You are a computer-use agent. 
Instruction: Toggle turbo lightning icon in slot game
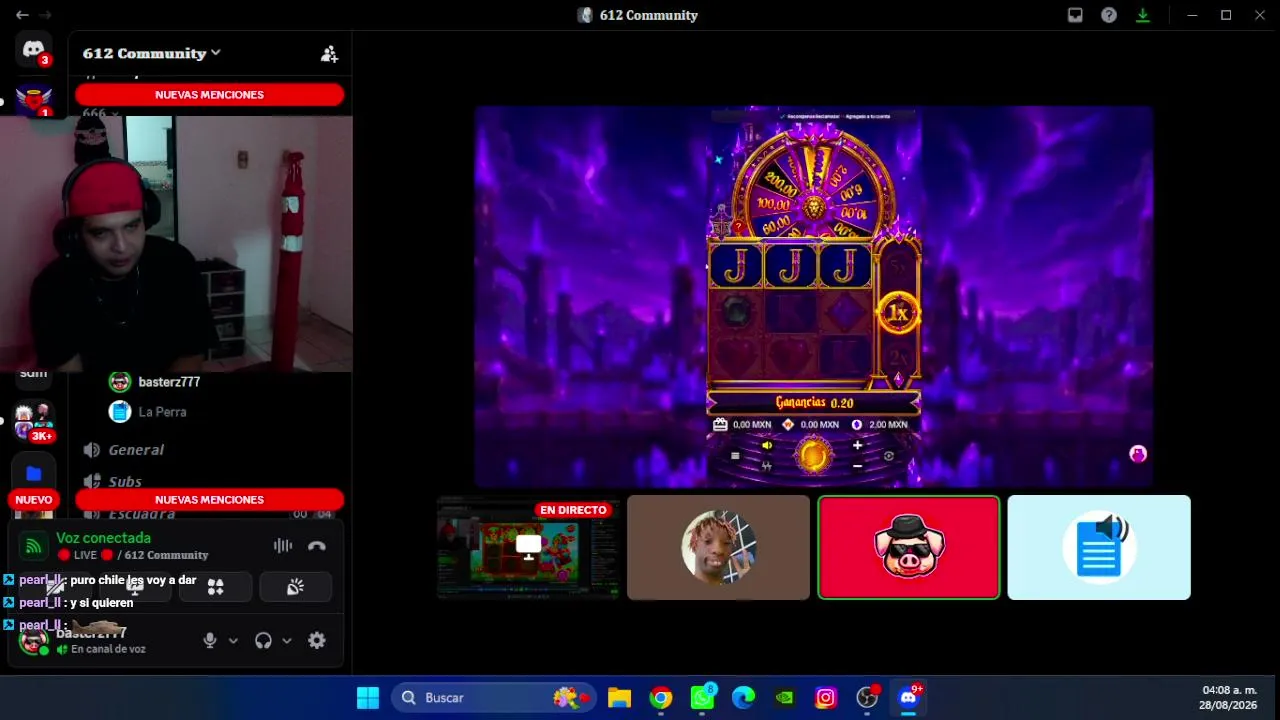pyautogui.click(x=767, y=465)
